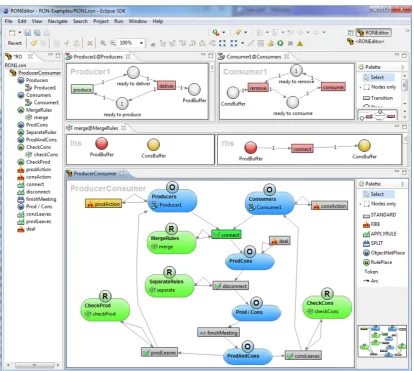Screen dimensions: 414x371
Task: Click the prodAction transition node
Action: 103,204
